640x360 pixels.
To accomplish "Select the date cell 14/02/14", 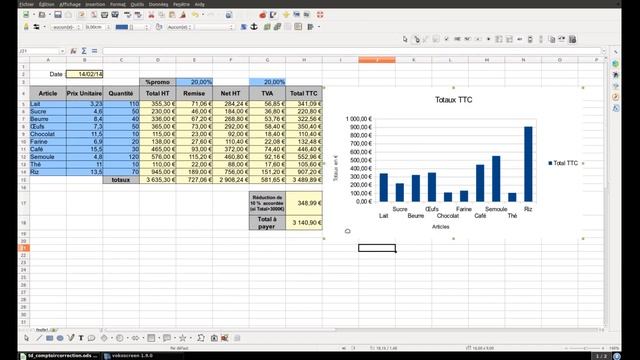I will [x=84, y=74].
